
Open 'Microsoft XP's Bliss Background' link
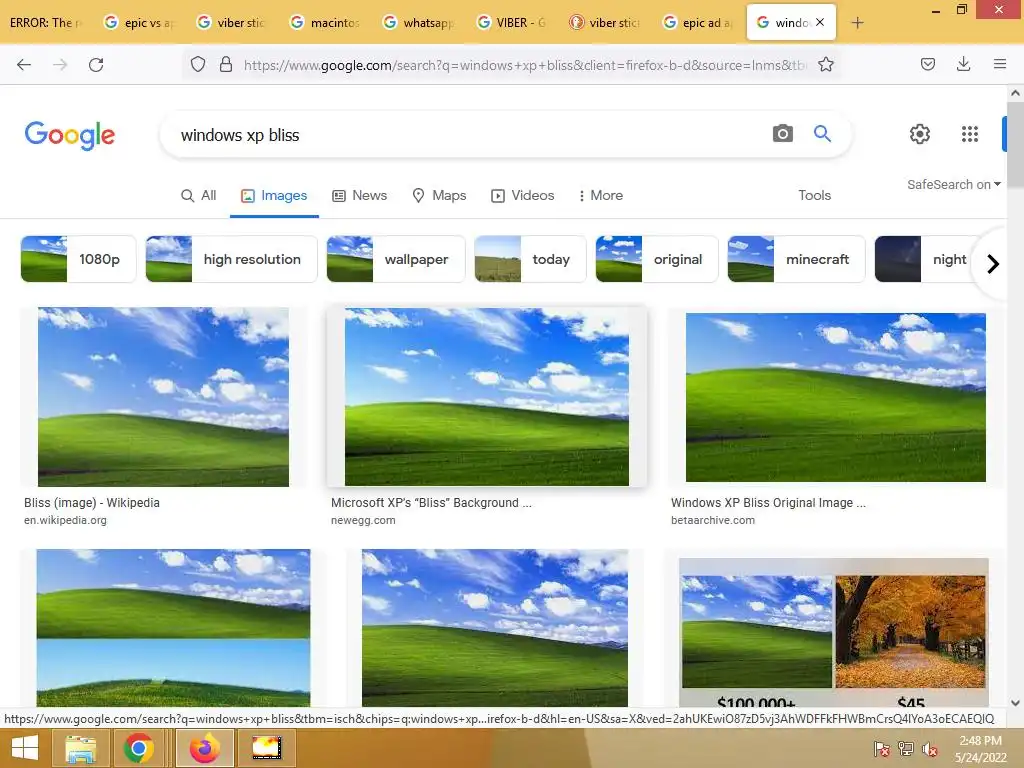pos(431,503)
